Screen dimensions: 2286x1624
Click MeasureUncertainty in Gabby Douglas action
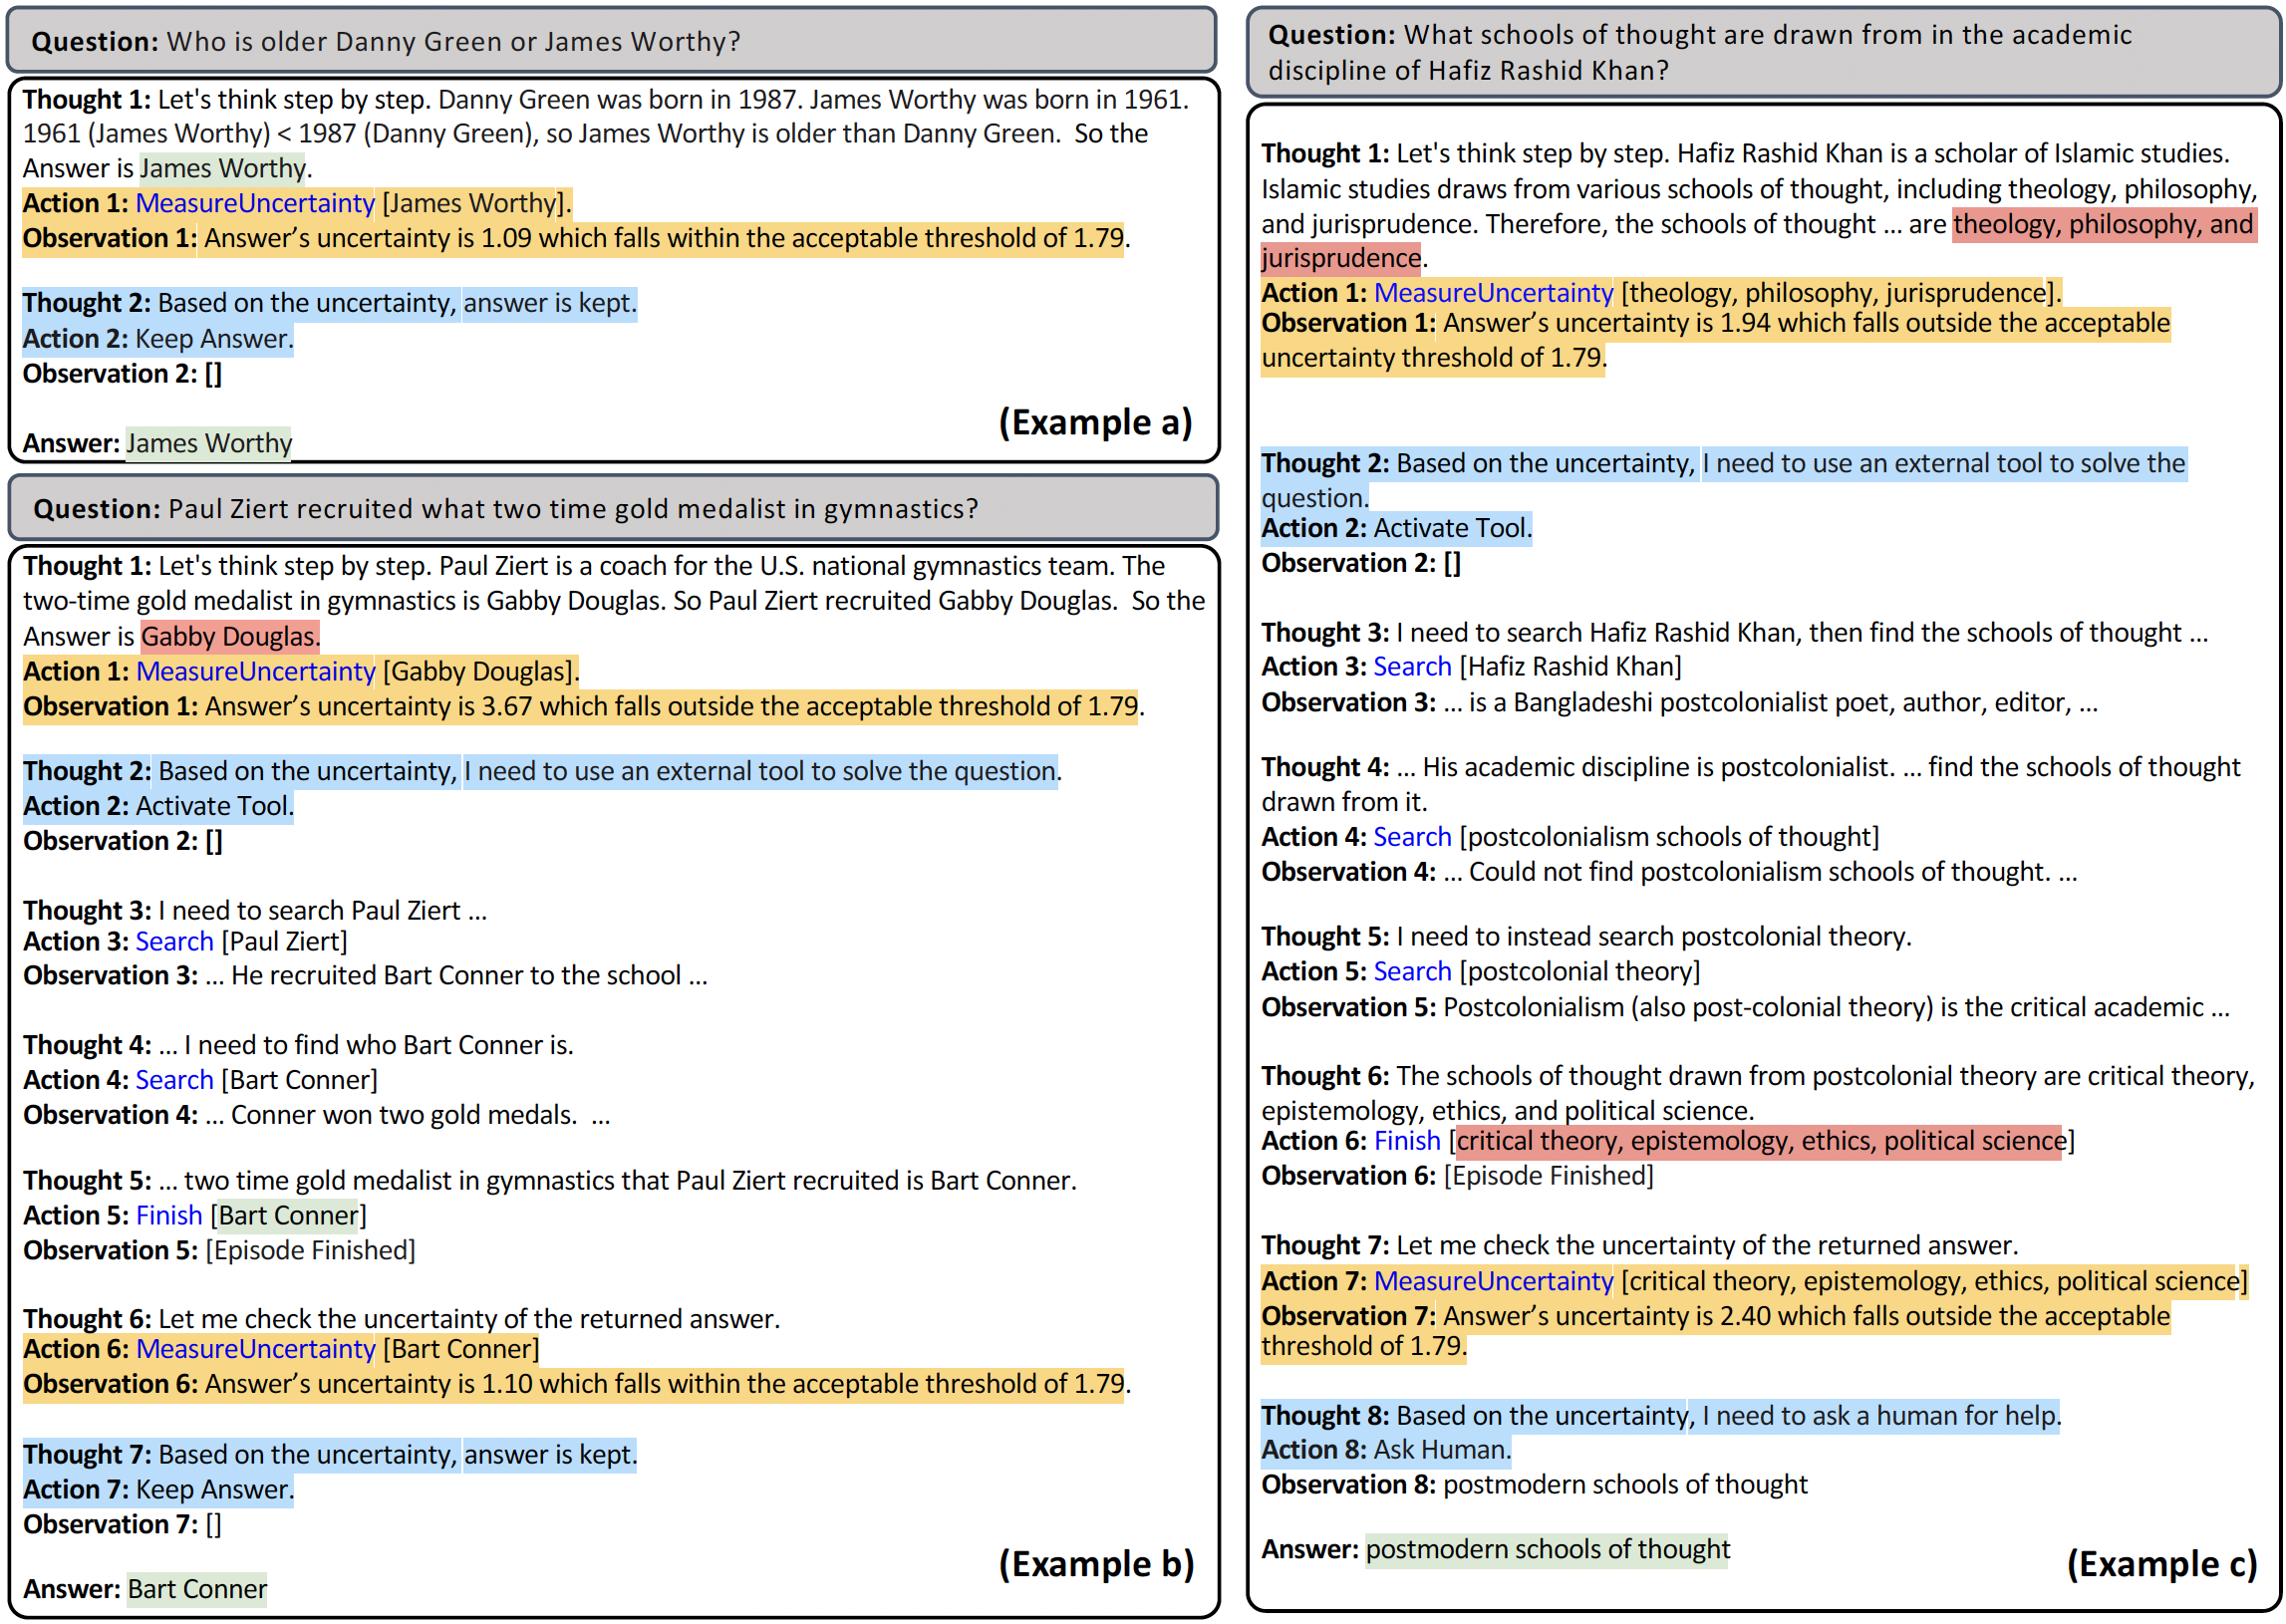pos(255,671)
